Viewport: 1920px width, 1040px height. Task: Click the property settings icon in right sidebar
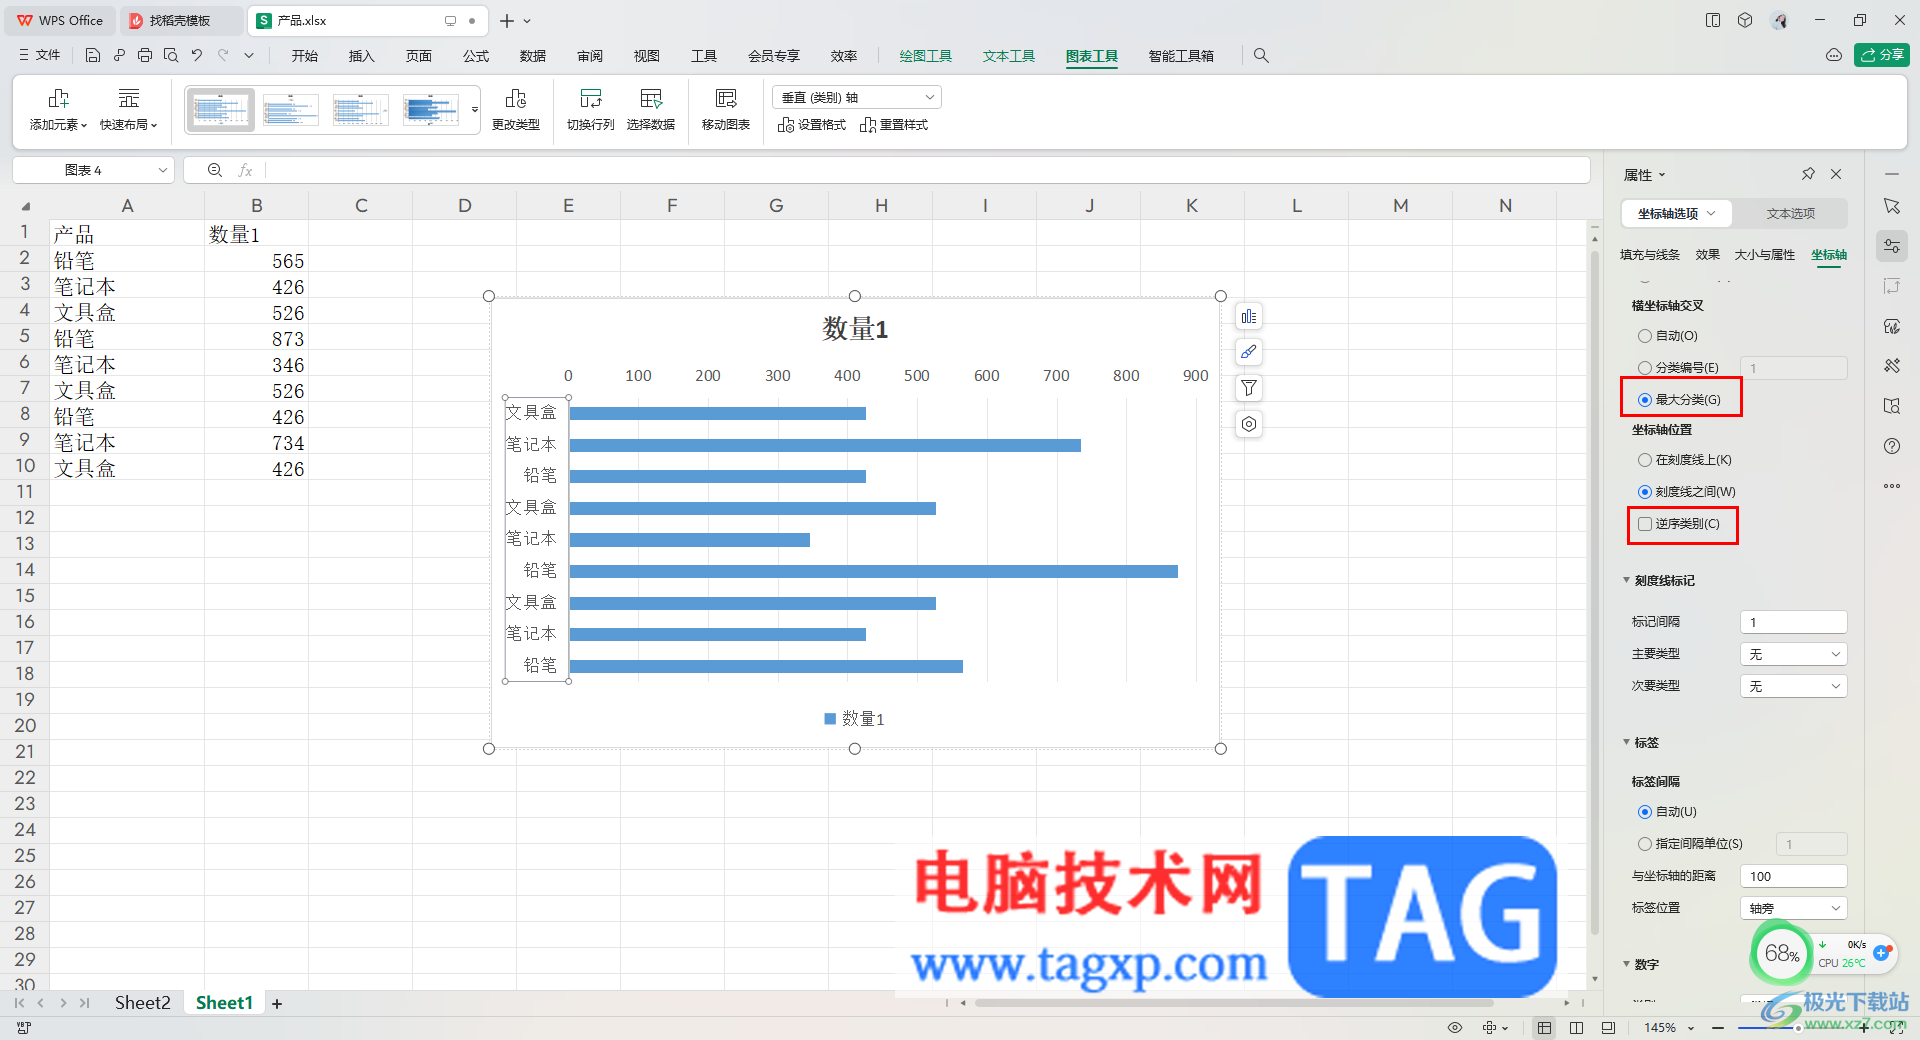1892,246
